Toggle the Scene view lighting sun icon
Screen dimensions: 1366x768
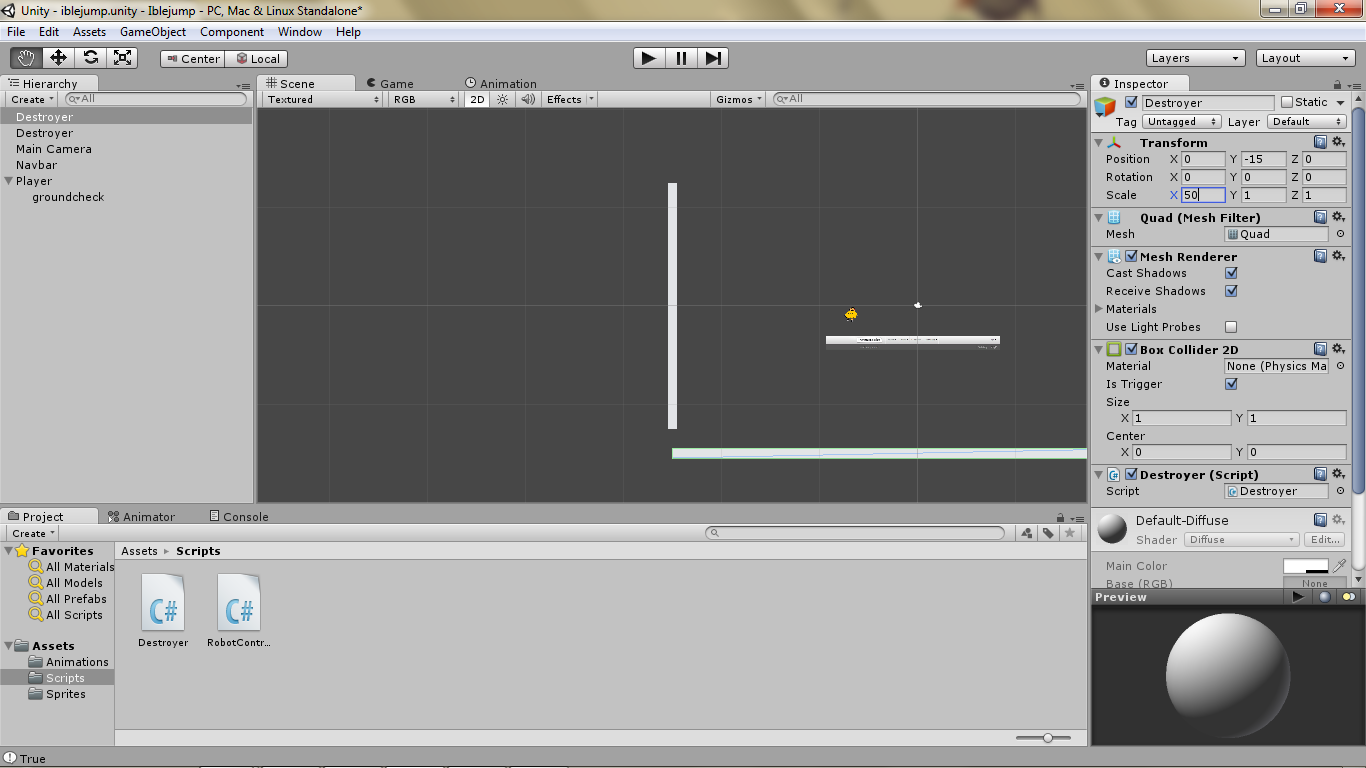point(500,99)
